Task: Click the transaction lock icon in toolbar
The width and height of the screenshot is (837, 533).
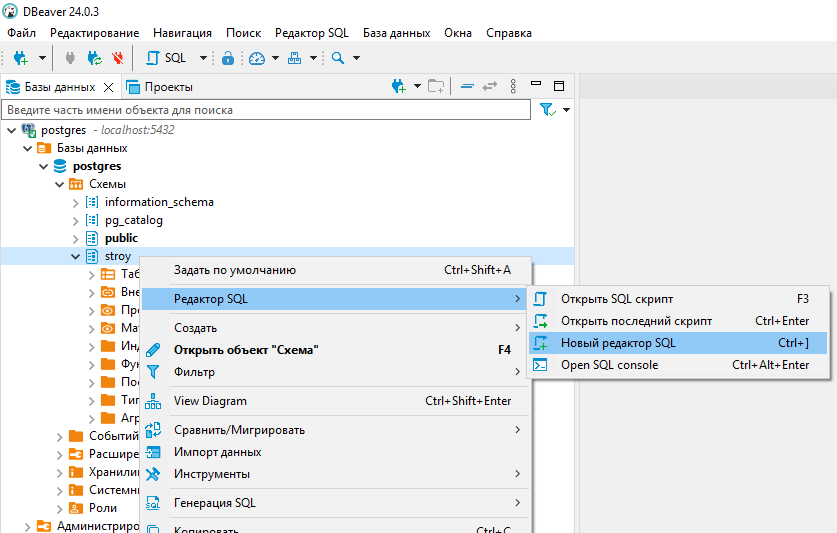Action: 228,58
